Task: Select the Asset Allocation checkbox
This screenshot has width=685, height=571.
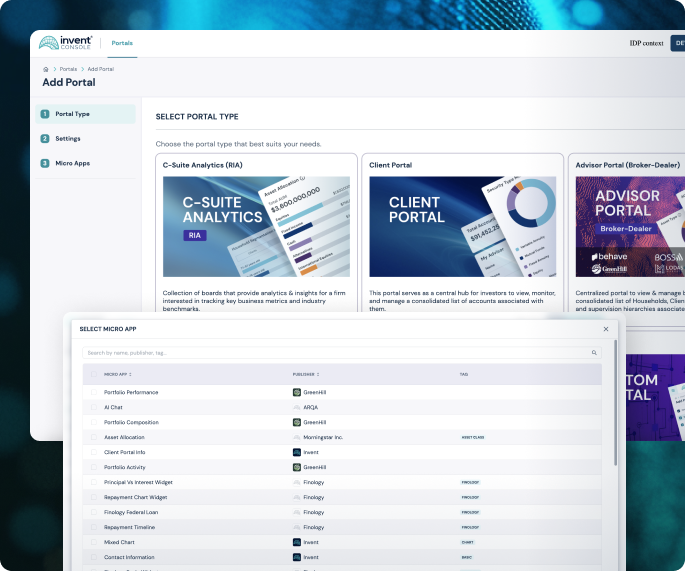Action: point(93,437)
